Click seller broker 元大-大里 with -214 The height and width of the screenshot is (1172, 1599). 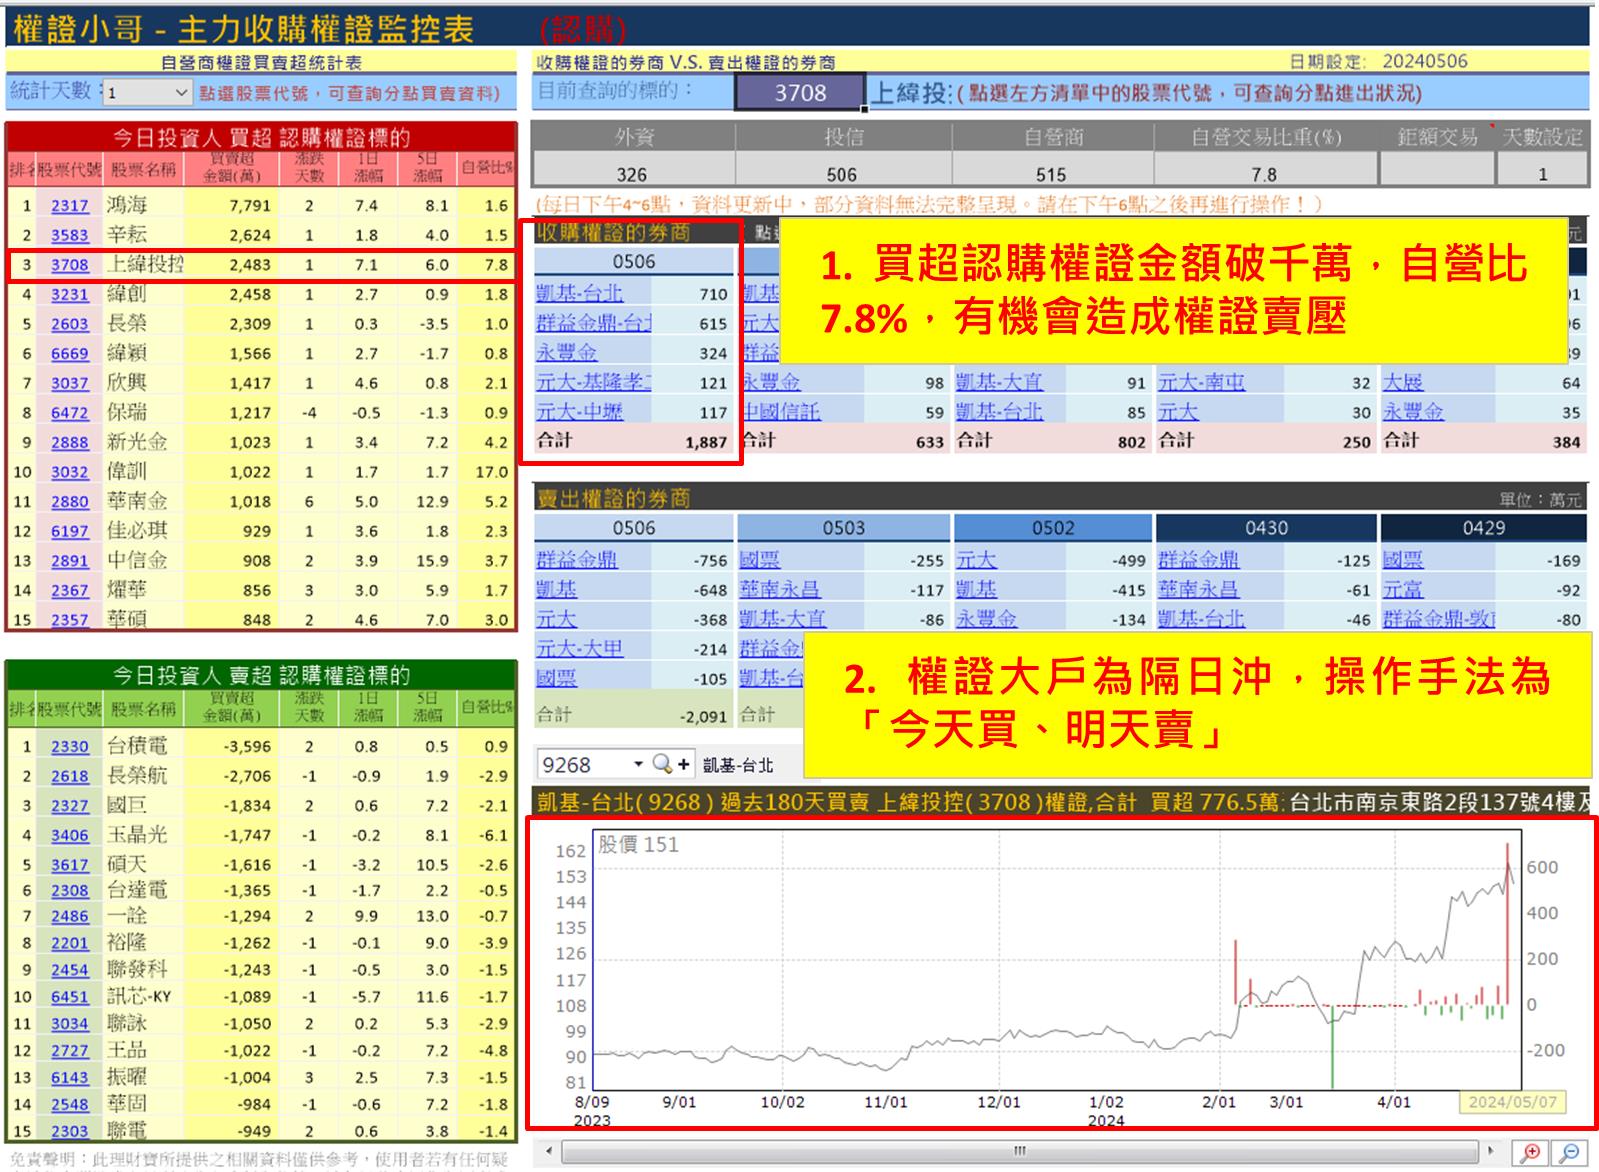tap(579, 648)
